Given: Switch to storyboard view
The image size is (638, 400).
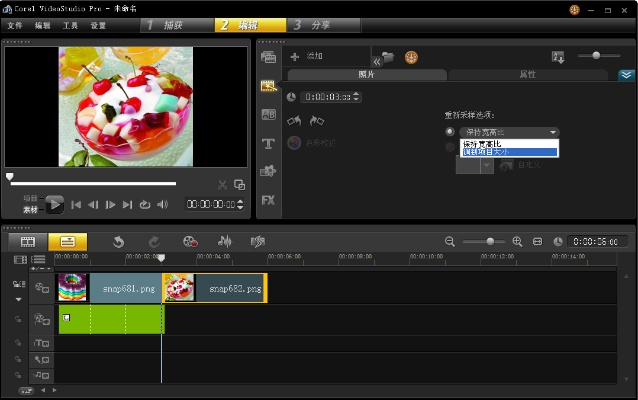Looking at the screenshot, I should (x=28, y=241).
